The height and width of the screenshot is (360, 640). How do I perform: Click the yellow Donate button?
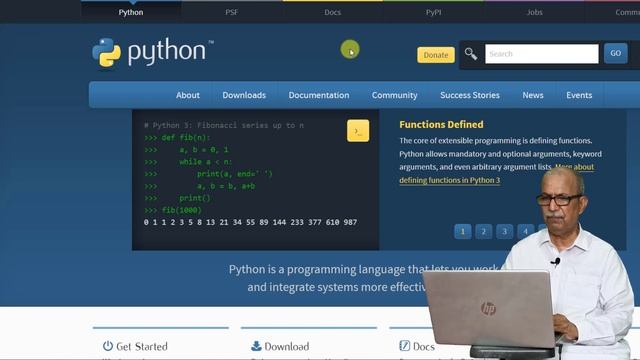point(436,55)
